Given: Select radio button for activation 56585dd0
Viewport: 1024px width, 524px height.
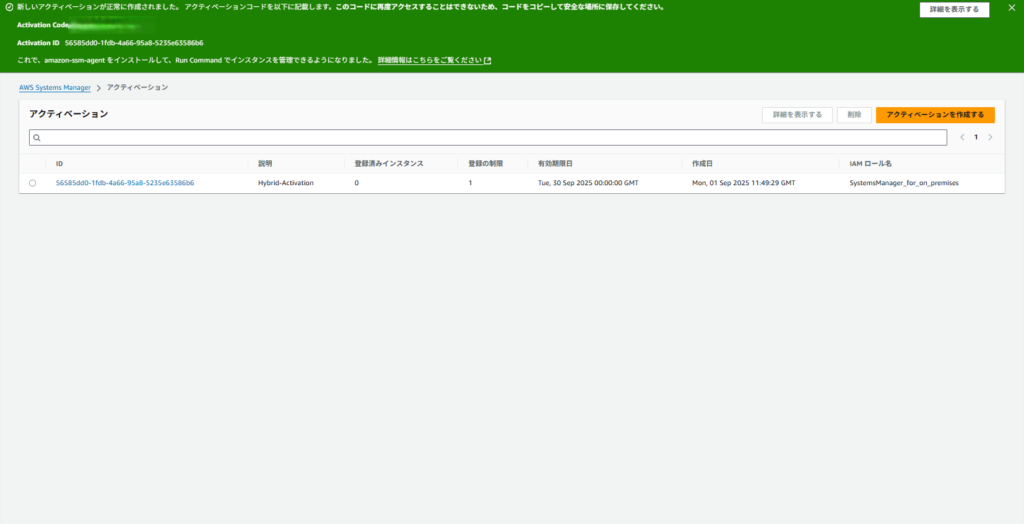Looking at the screenshot, I should point(33,184).
